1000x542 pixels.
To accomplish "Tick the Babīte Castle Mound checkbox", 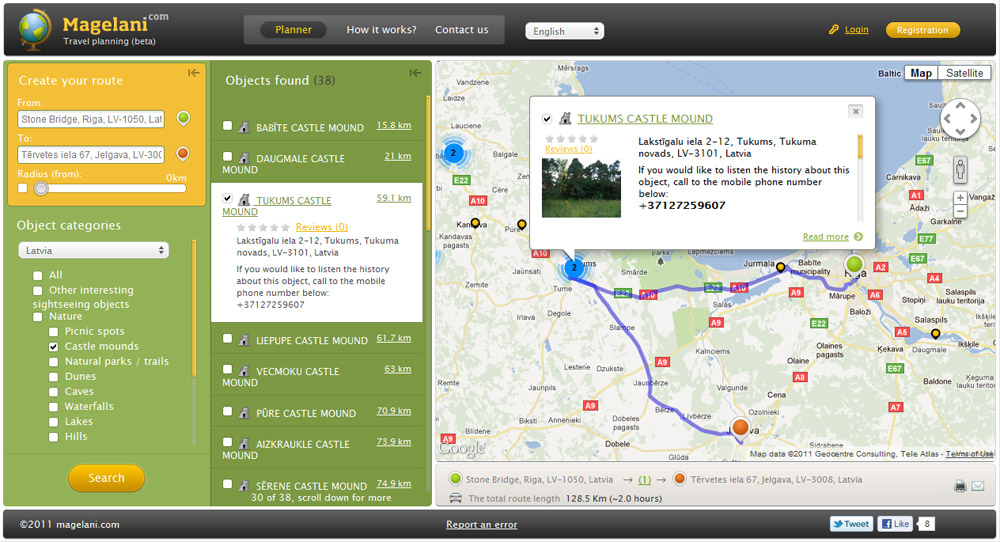I will 228,126.
